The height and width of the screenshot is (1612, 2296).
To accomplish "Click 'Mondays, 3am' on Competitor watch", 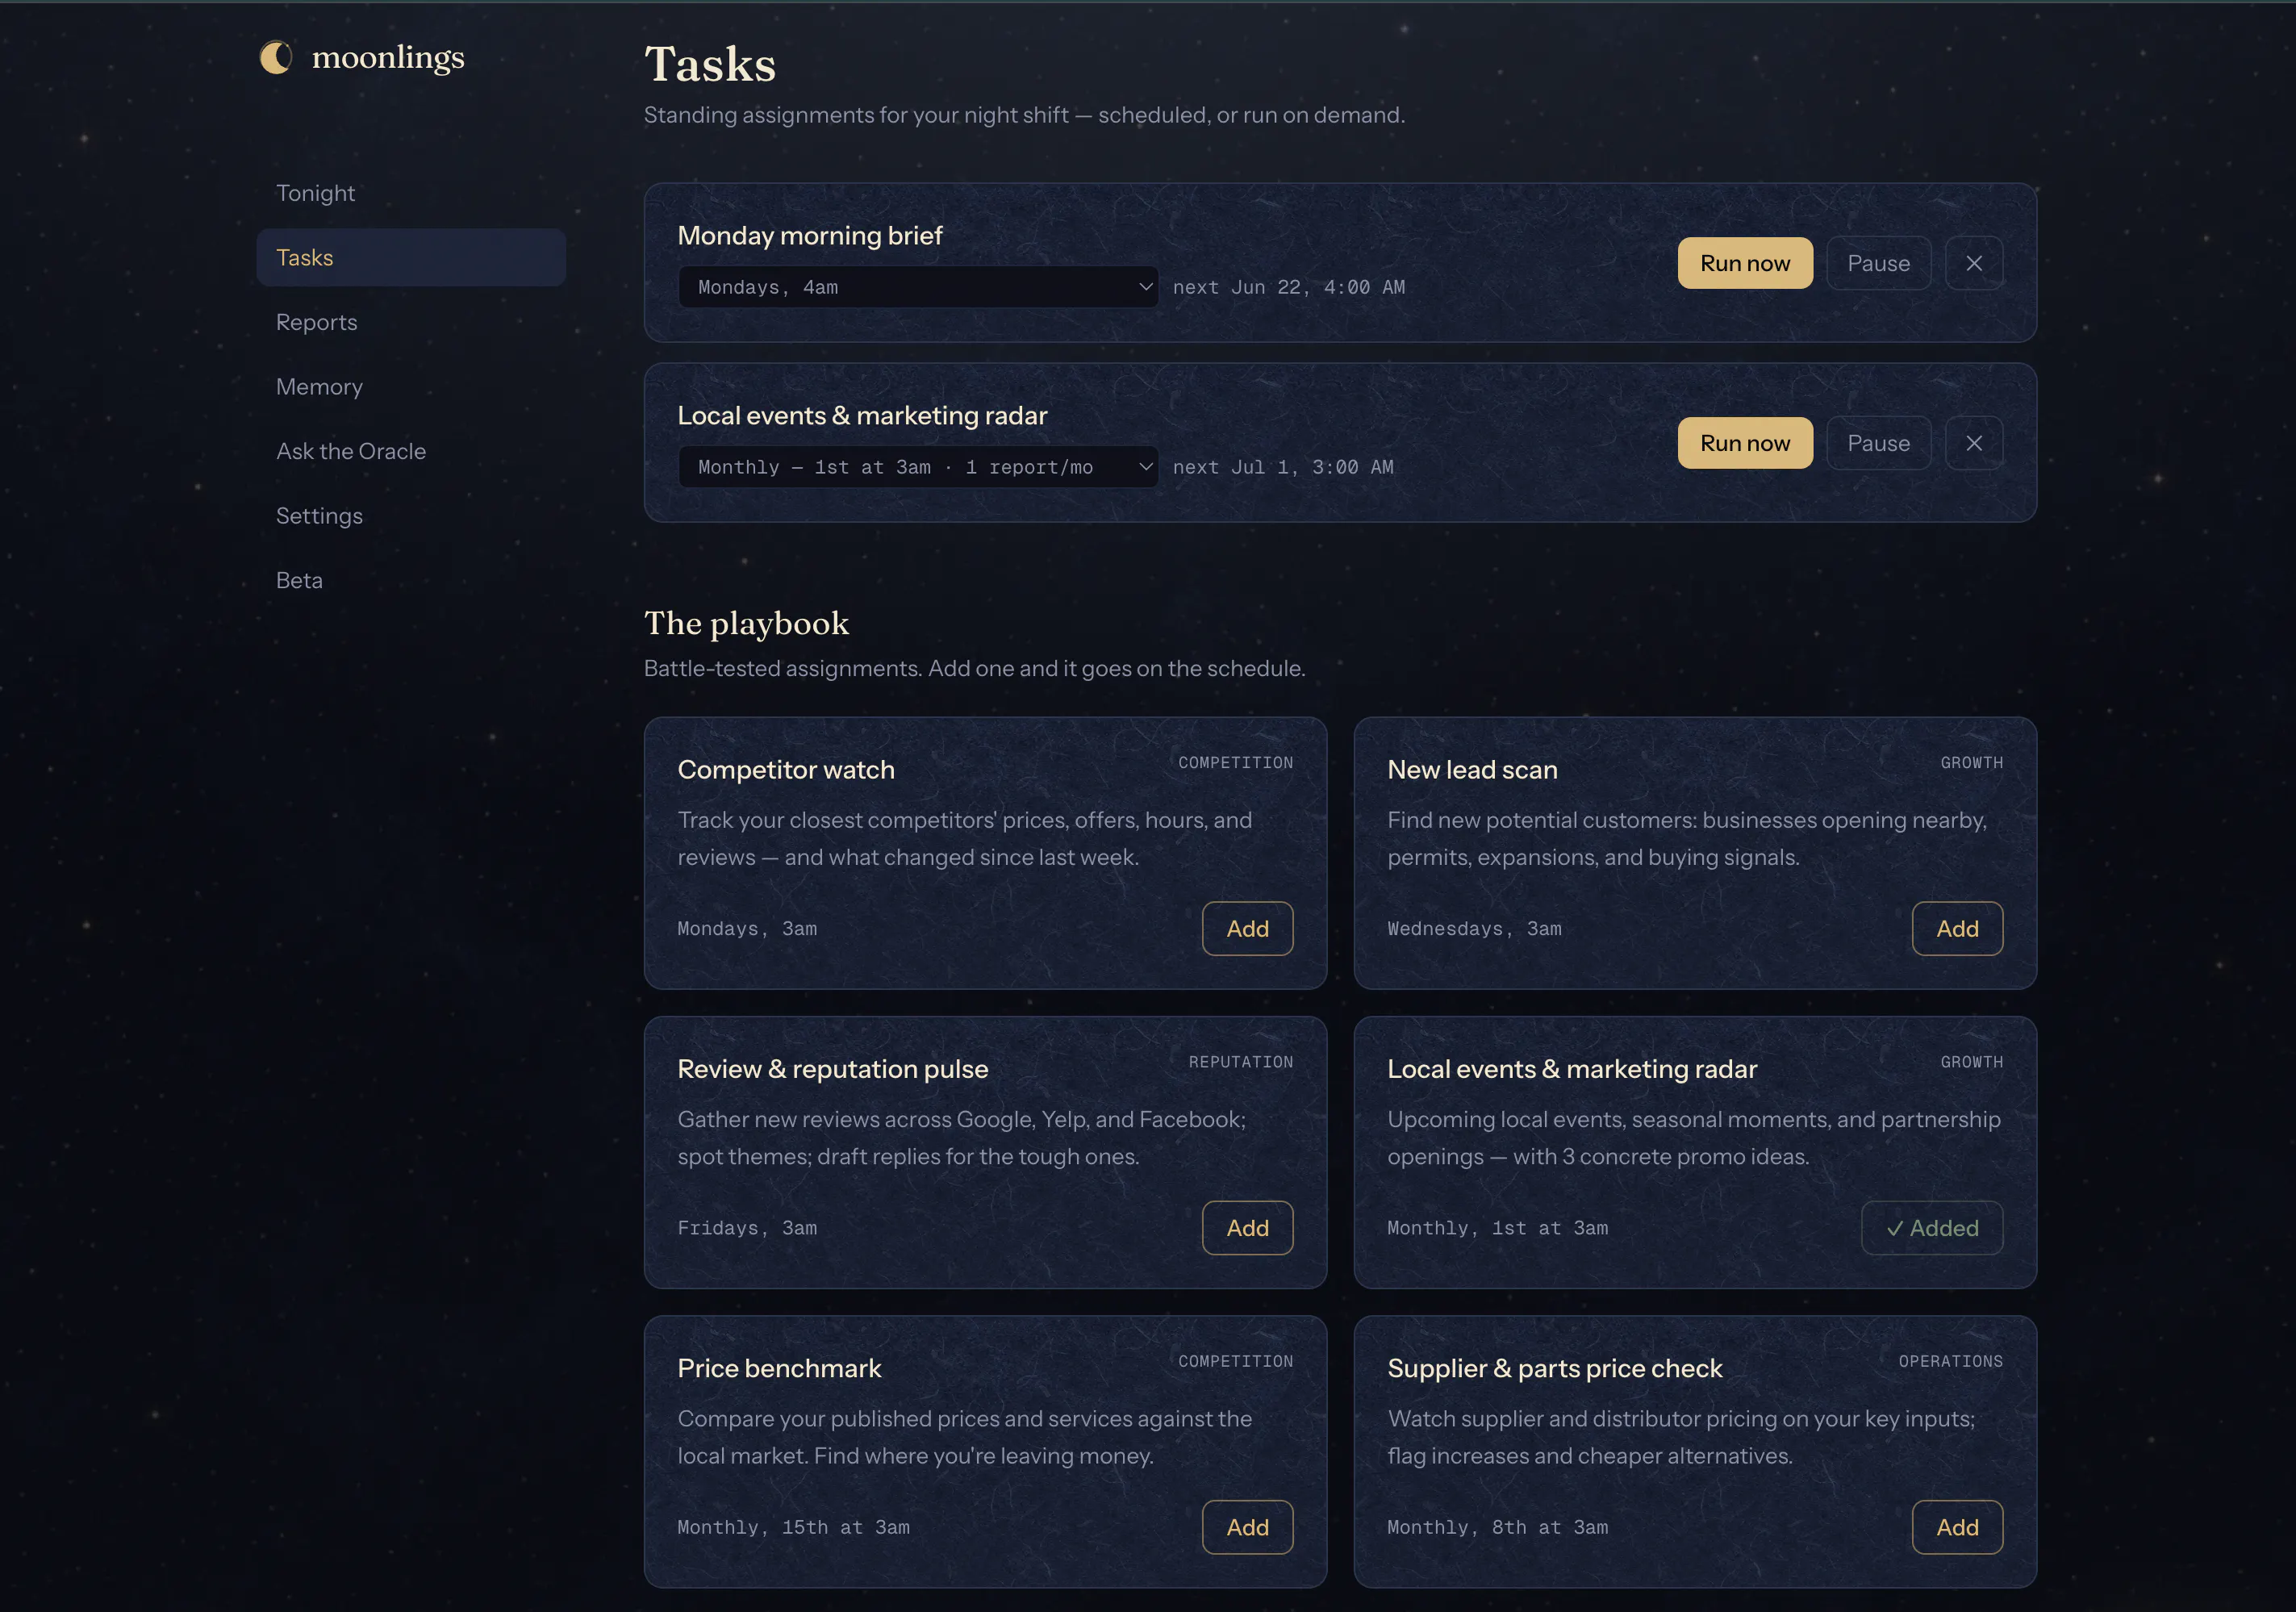I will [x=747, y=929].
